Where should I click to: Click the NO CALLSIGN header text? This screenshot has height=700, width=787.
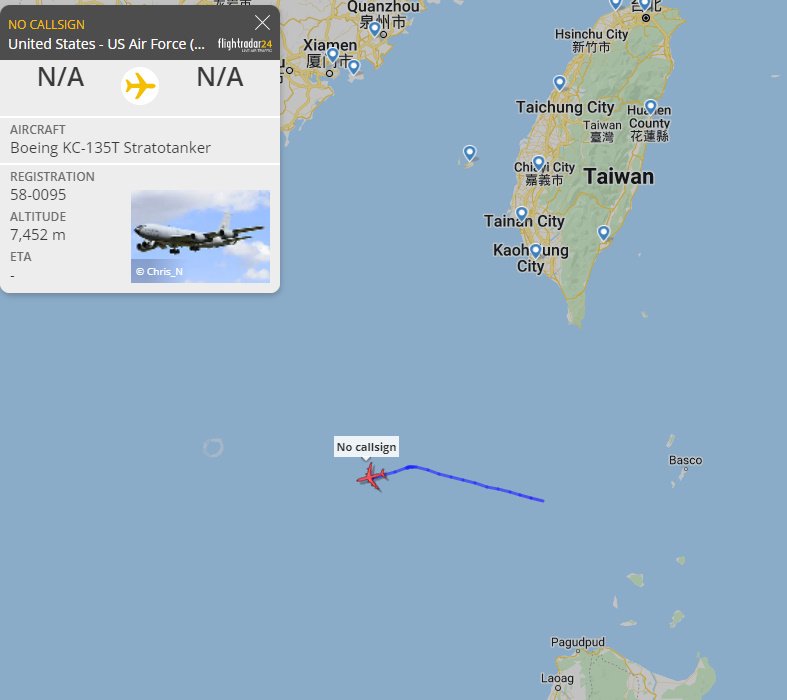point(46,25)
